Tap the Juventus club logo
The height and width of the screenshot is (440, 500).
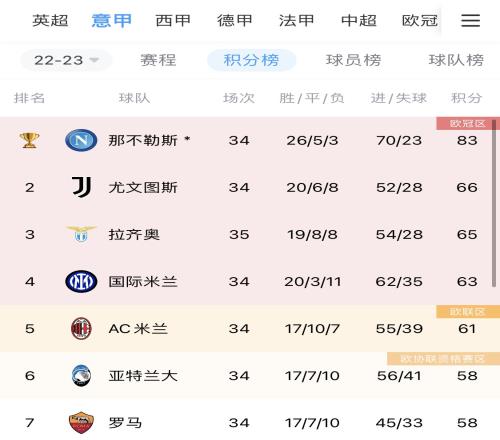pos(81,187)
